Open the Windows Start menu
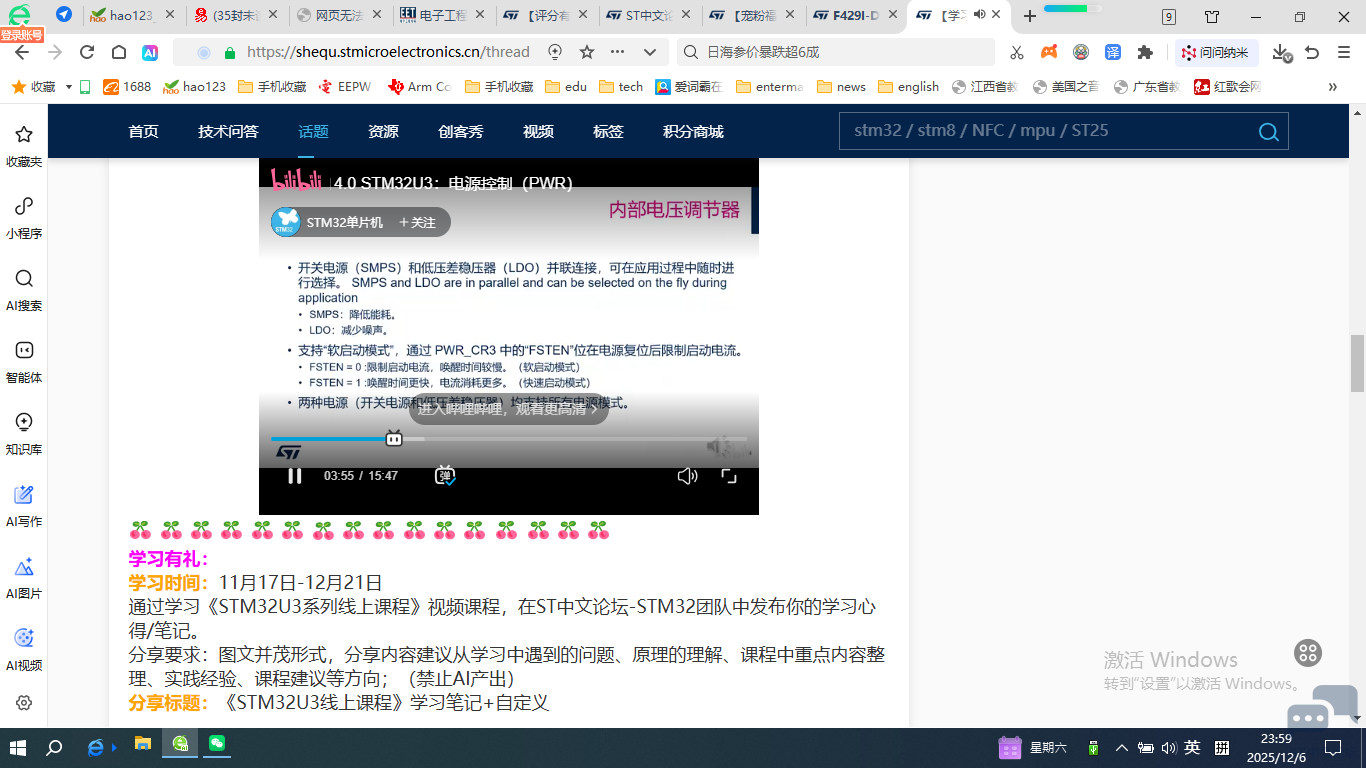1366x768 pixels. [x=17, y=747]
